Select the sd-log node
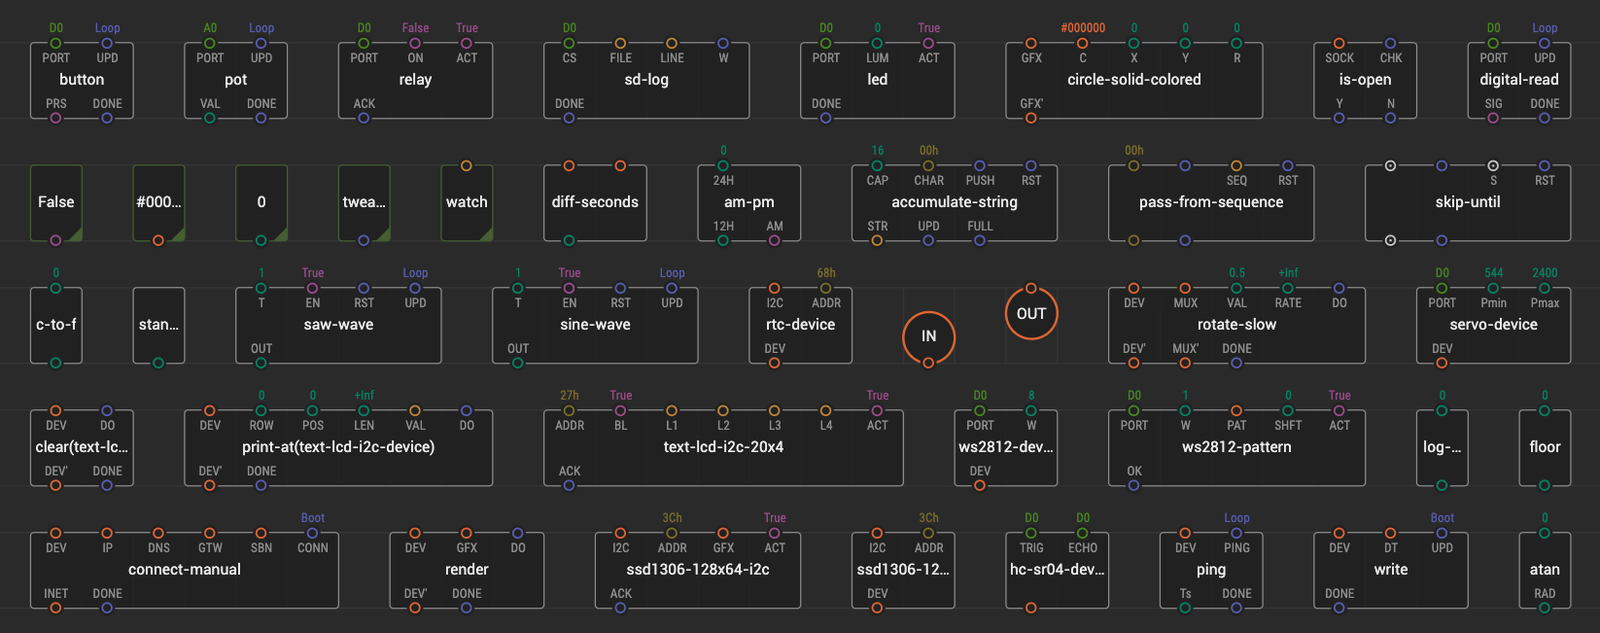Screen dimensions: 1600x633 coord(646,80)
